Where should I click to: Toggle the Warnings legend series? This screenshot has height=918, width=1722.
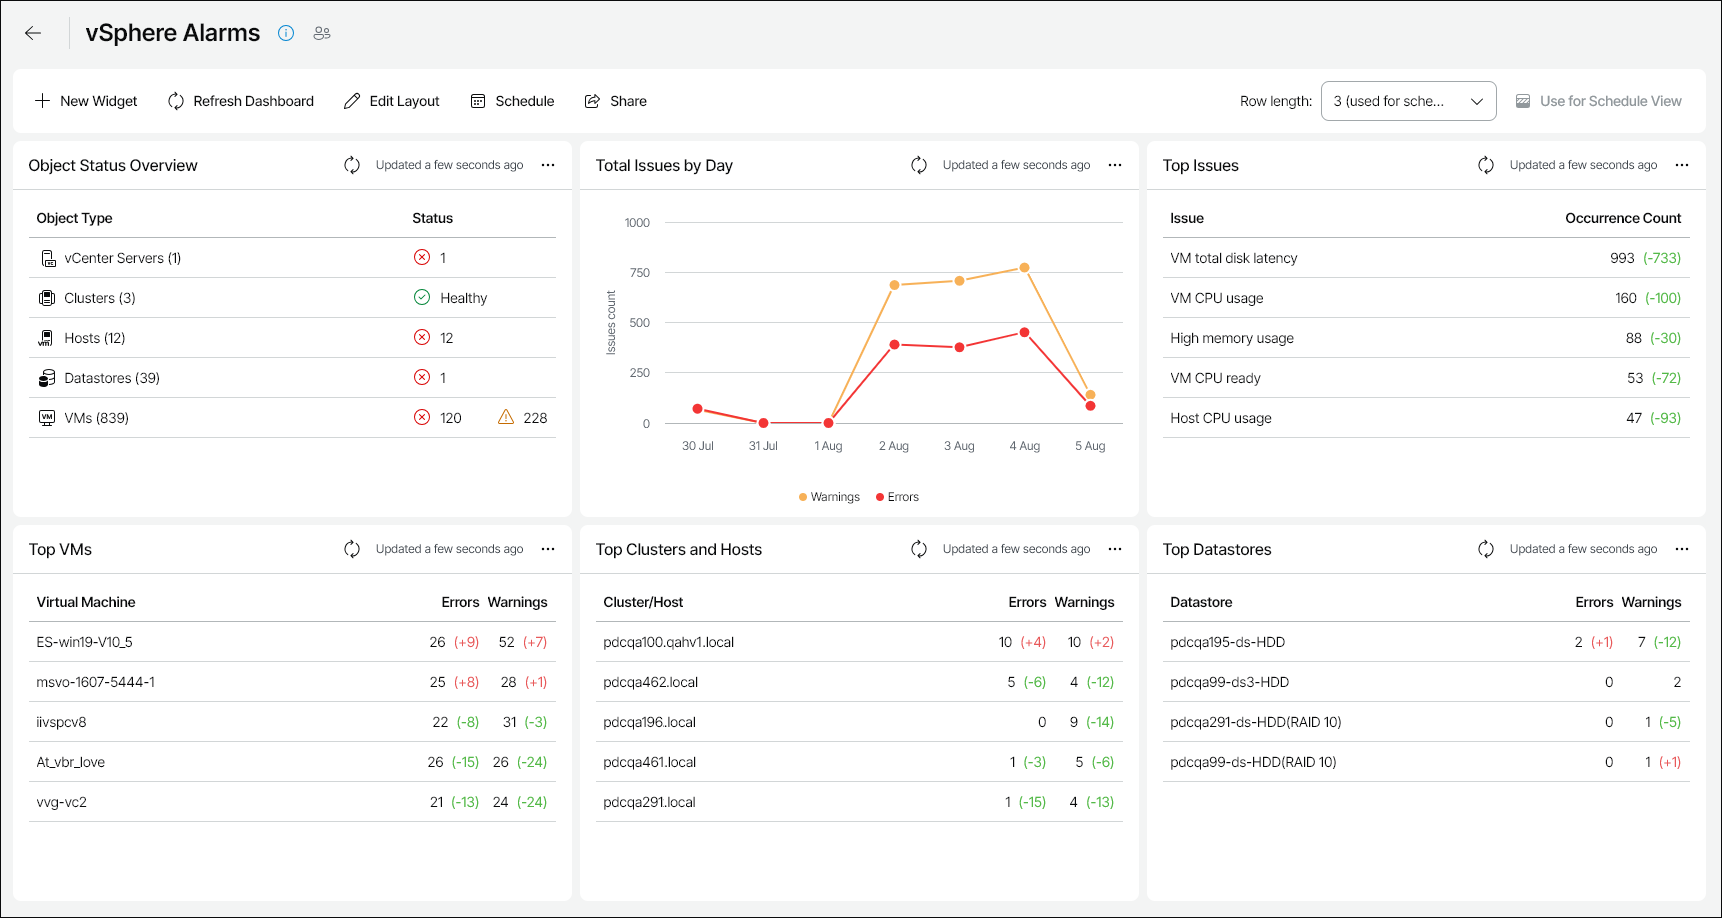[x=829, y=497]
